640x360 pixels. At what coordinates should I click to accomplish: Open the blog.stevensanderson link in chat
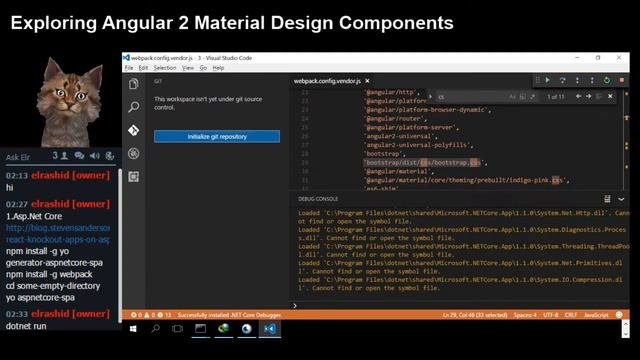pyautogui.click(x=58, y=233)
